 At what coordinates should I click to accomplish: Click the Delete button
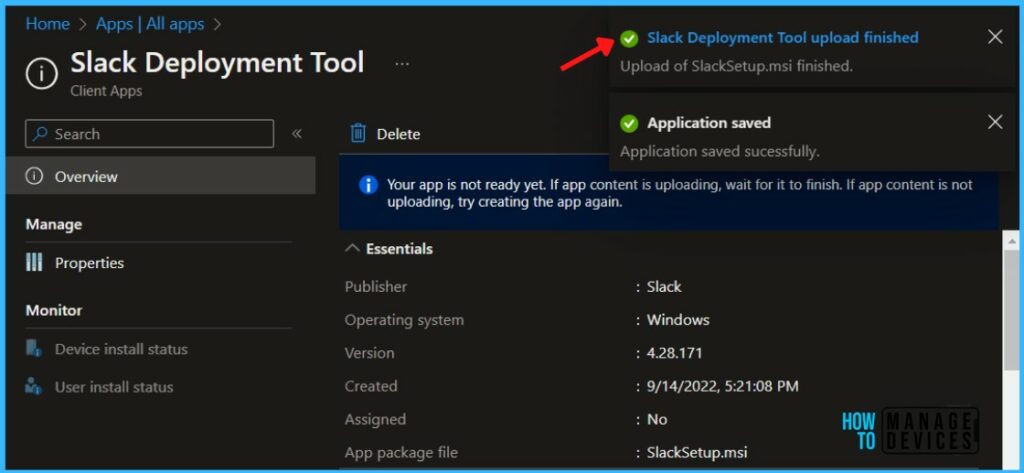385,134
